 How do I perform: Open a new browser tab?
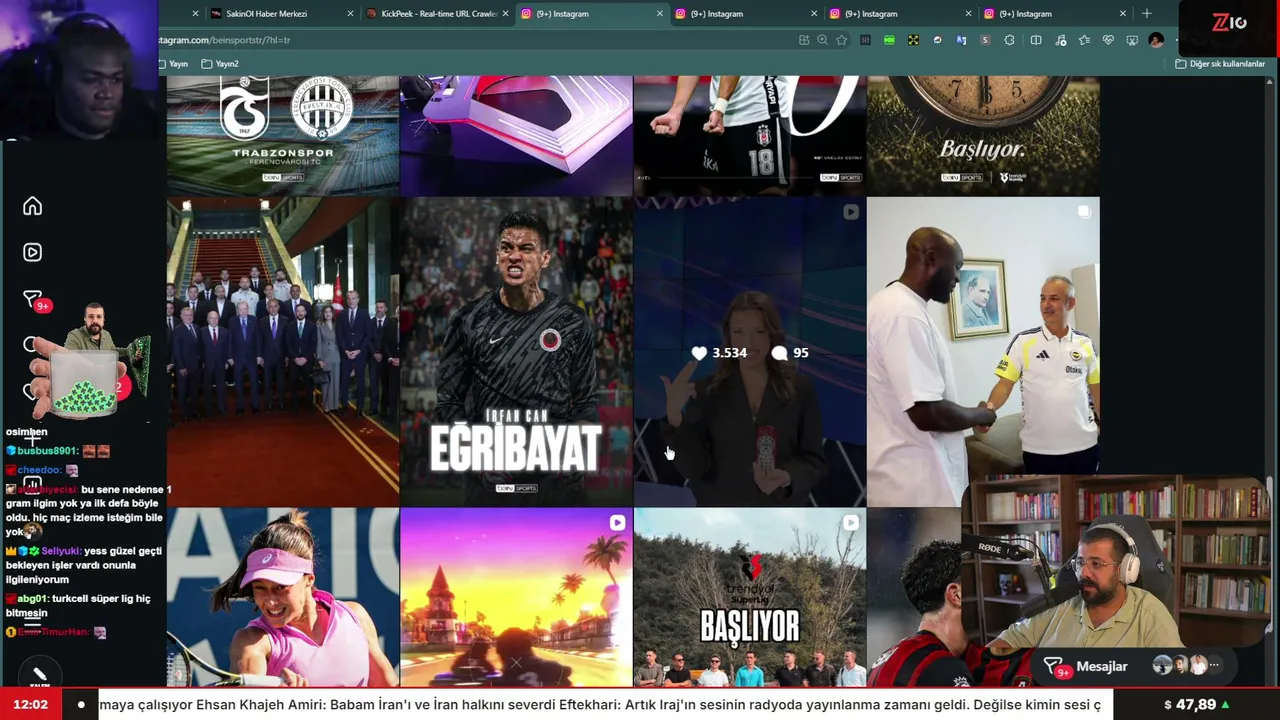1147,14
